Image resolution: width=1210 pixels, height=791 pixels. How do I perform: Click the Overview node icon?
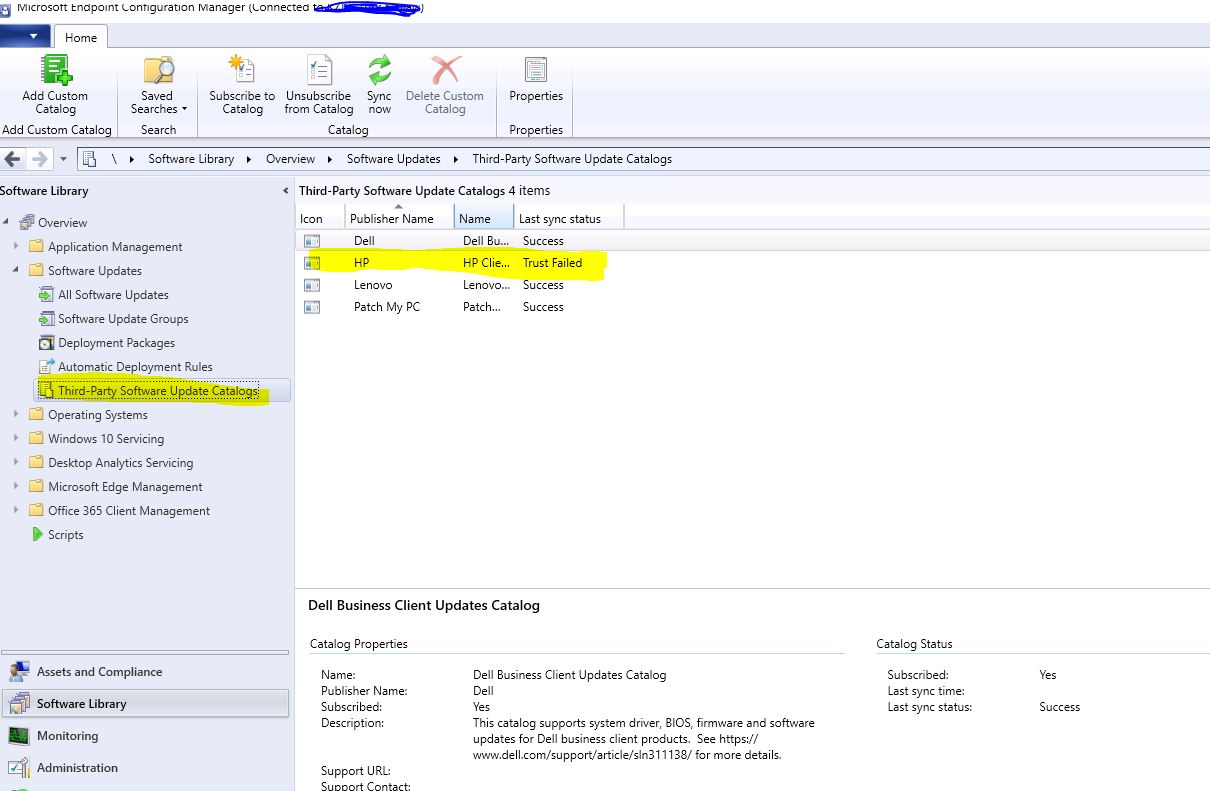[27, 222]
